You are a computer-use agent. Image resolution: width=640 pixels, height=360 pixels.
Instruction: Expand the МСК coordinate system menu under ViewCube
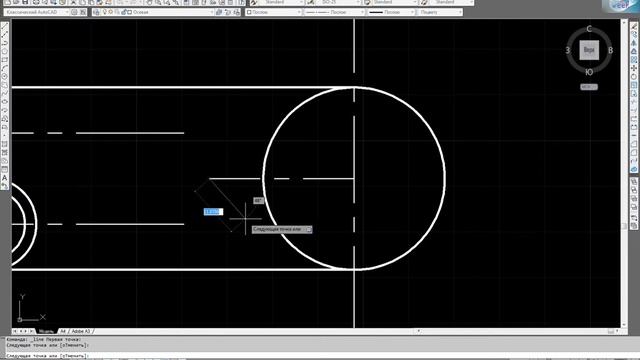pos(589,87)
